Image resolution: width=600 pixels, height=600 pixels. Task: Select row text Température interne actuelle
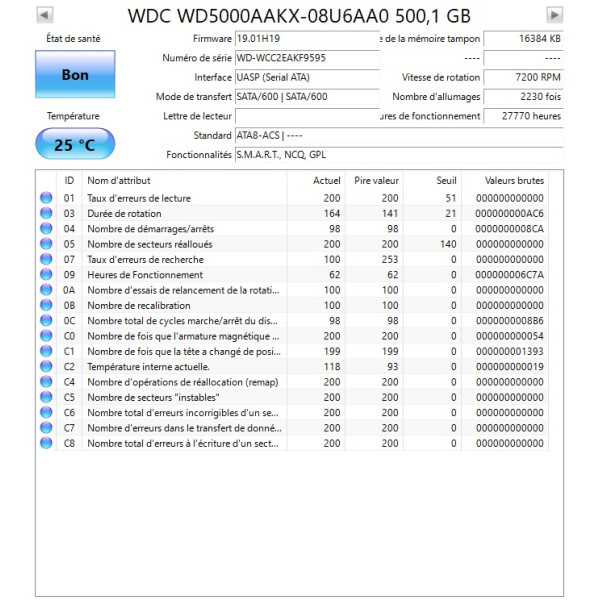(148, 367)
